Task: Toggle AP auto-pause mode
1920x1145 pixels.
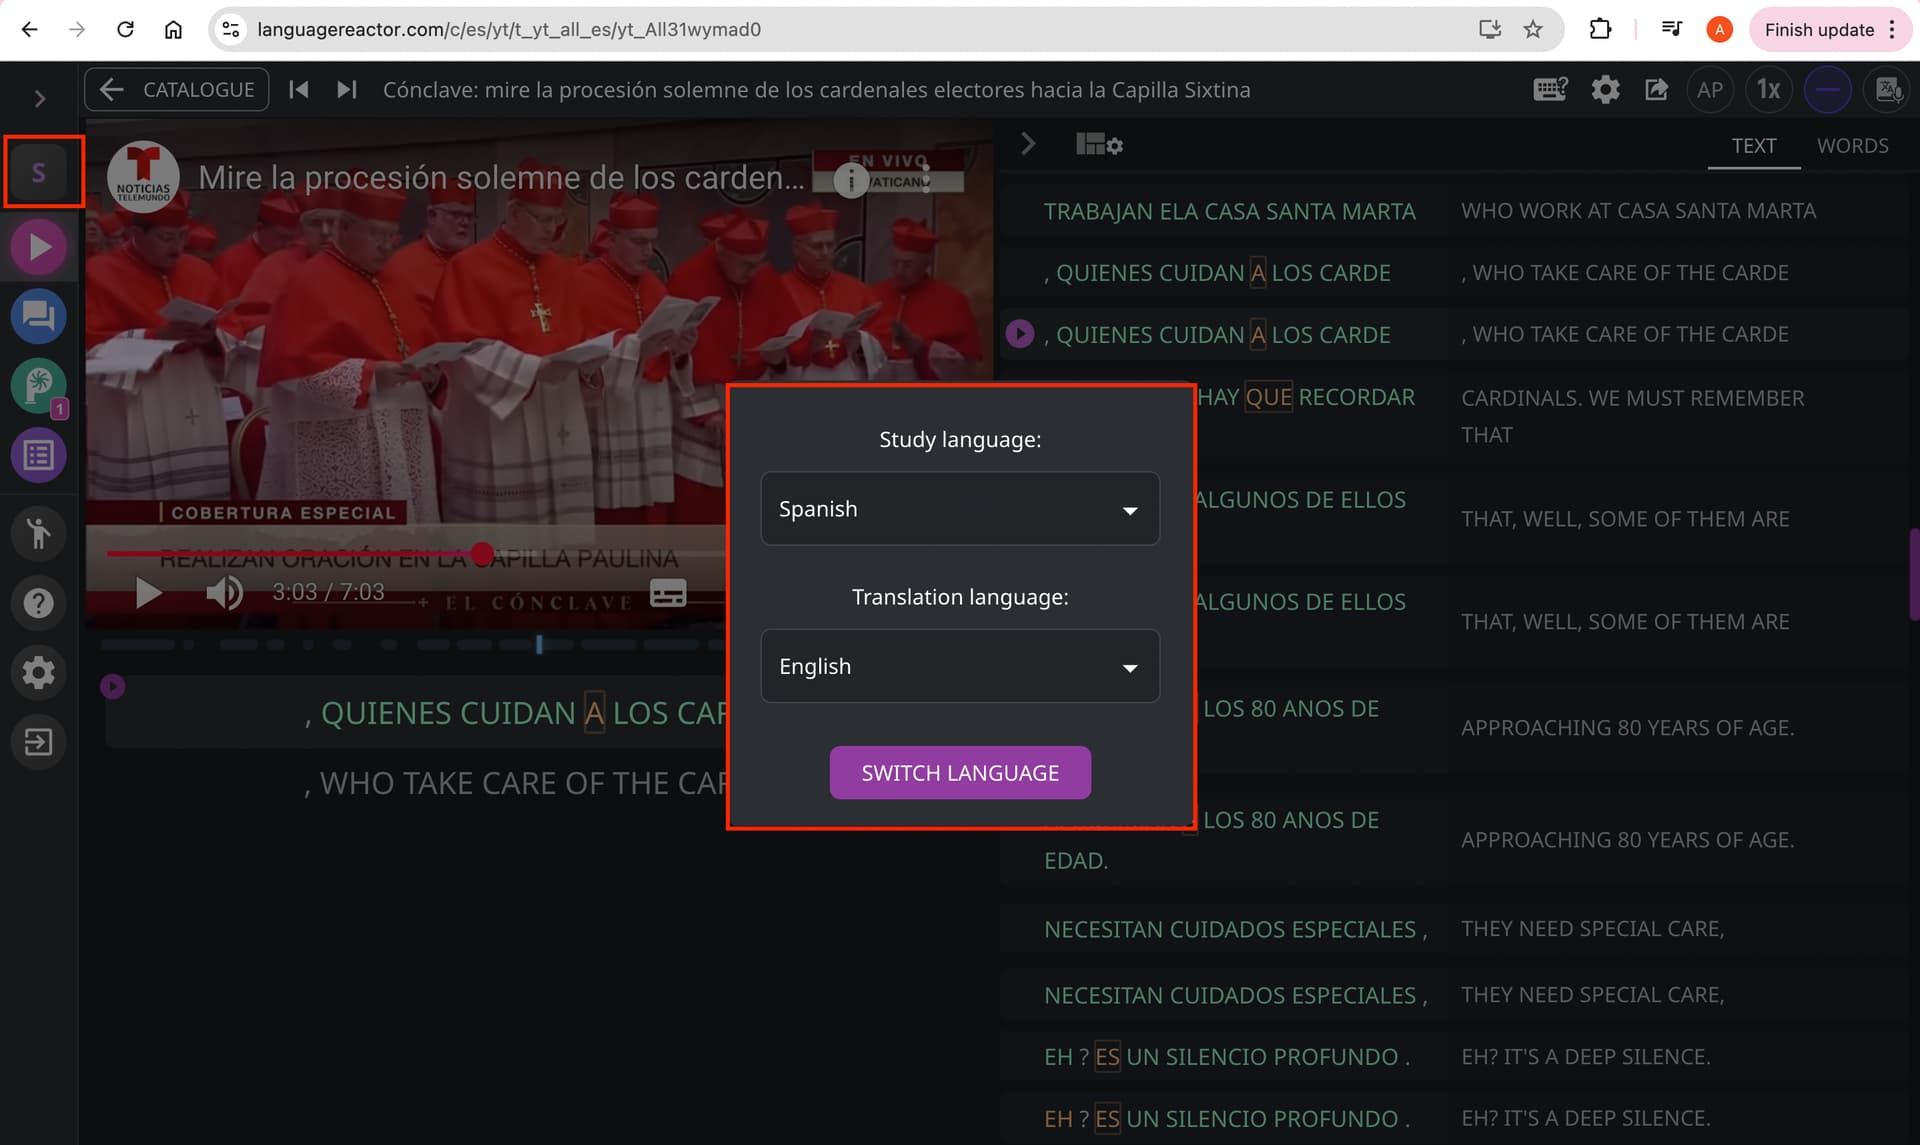Action: pos(1710,90)
